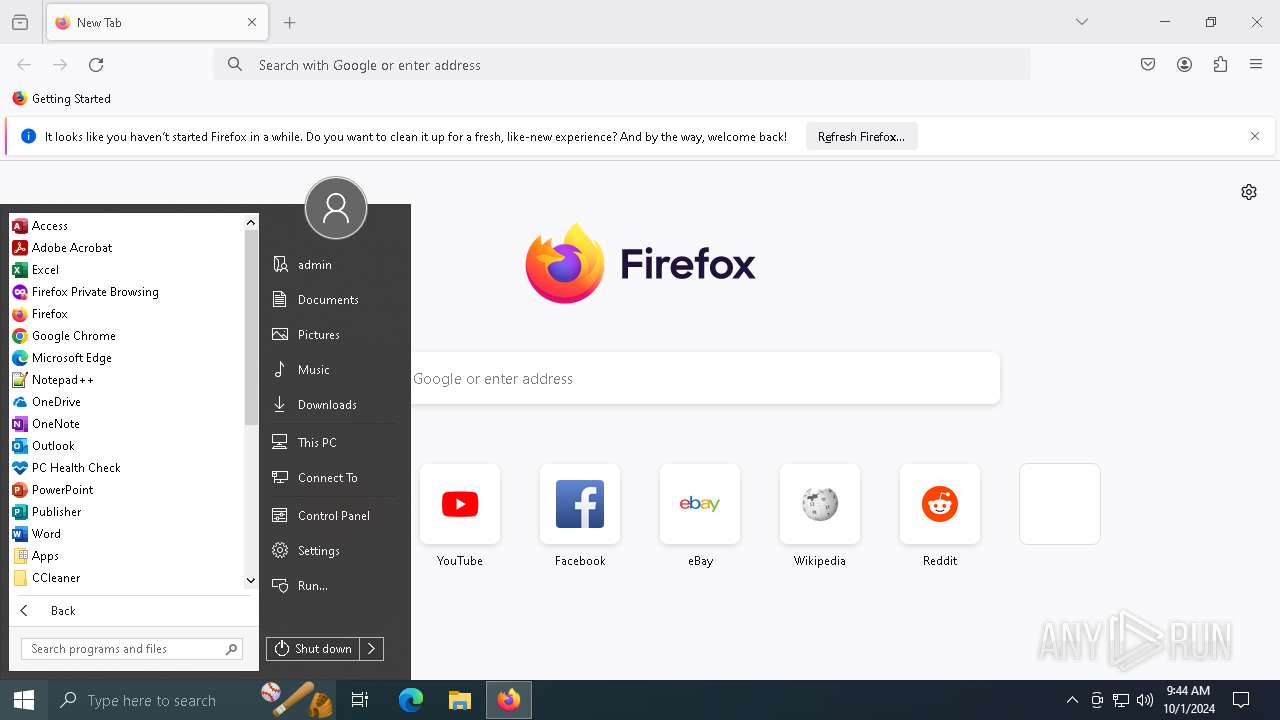This screenshot has height=720, width=1280.
Task: Launch Outlook from the Start menu
Action: click(128, 446)
